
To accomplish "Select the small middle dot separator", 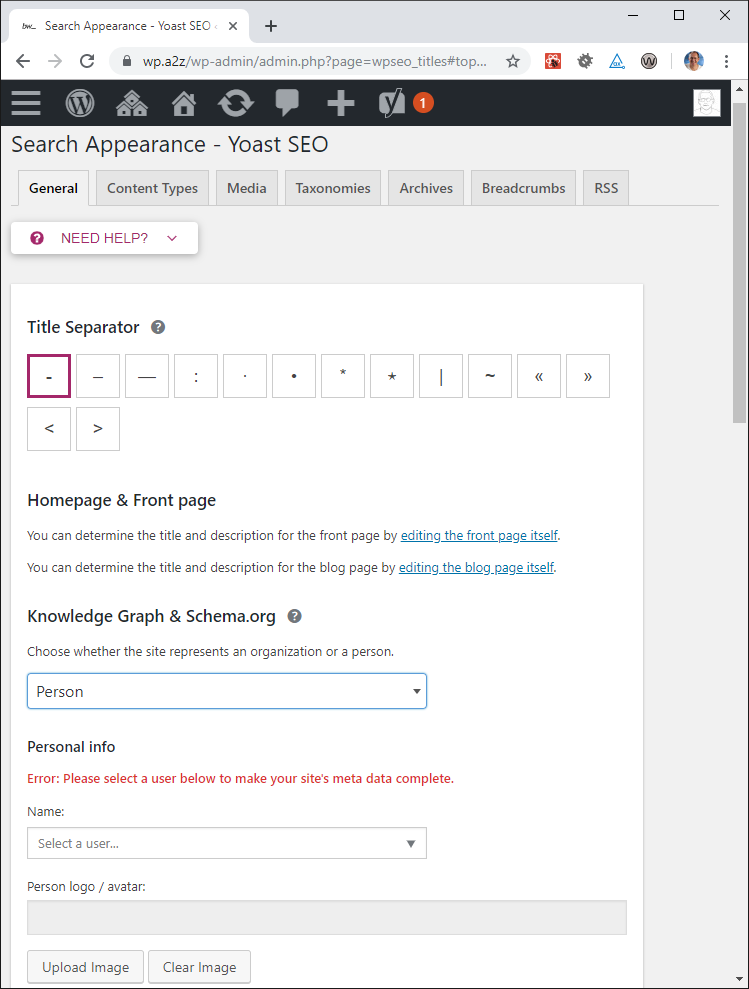I will [x=245, y=376].
